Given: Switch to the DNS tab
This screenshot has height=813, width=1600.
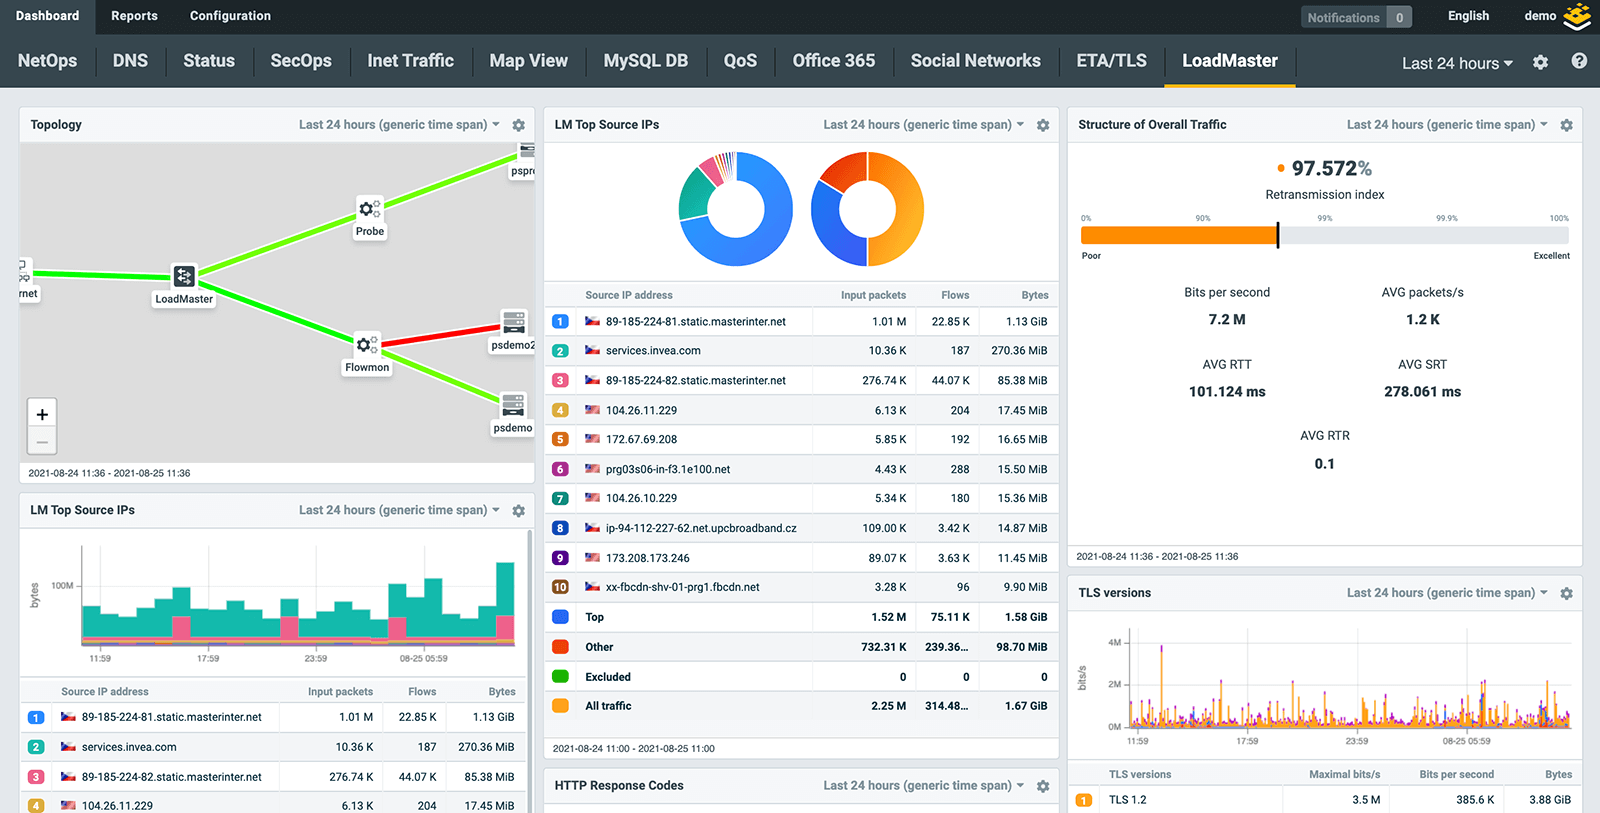Looking at the screenshot, I should 130,61.
